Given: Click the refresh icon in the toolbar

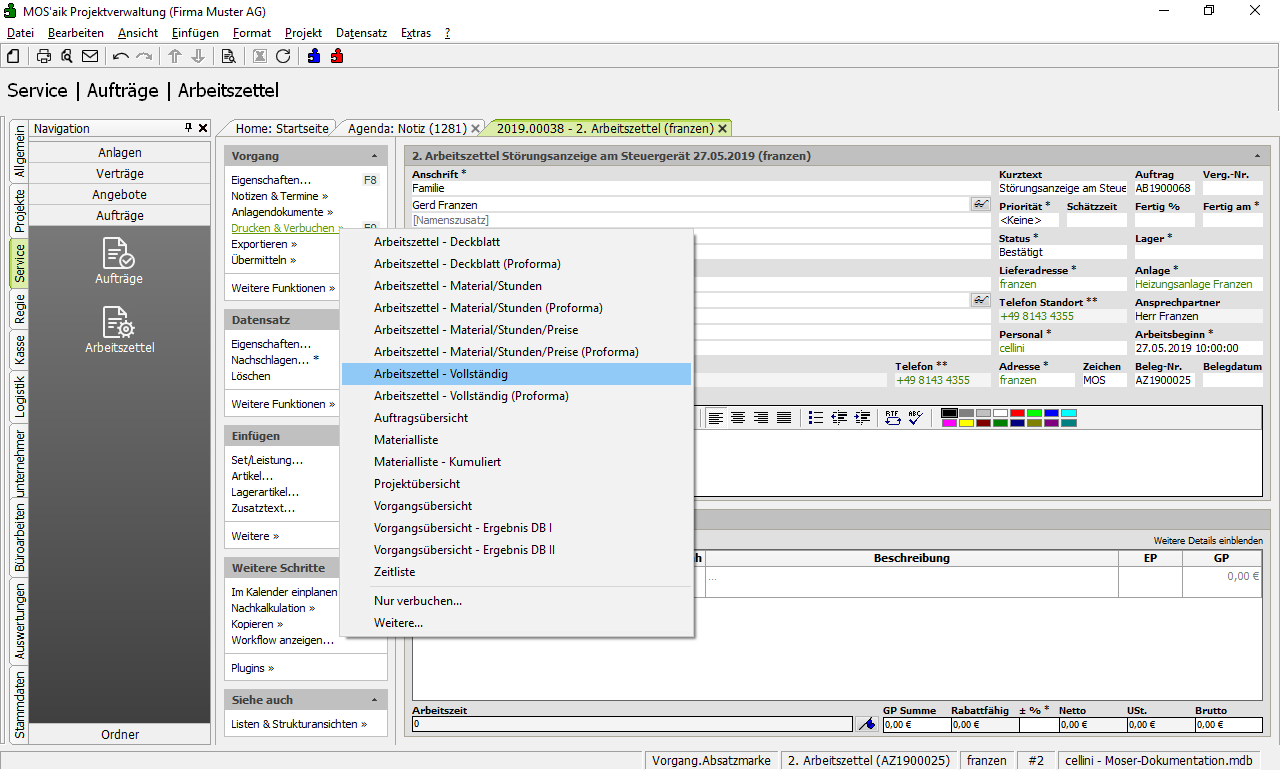Looking at the screenshot, I should (283, 56).
